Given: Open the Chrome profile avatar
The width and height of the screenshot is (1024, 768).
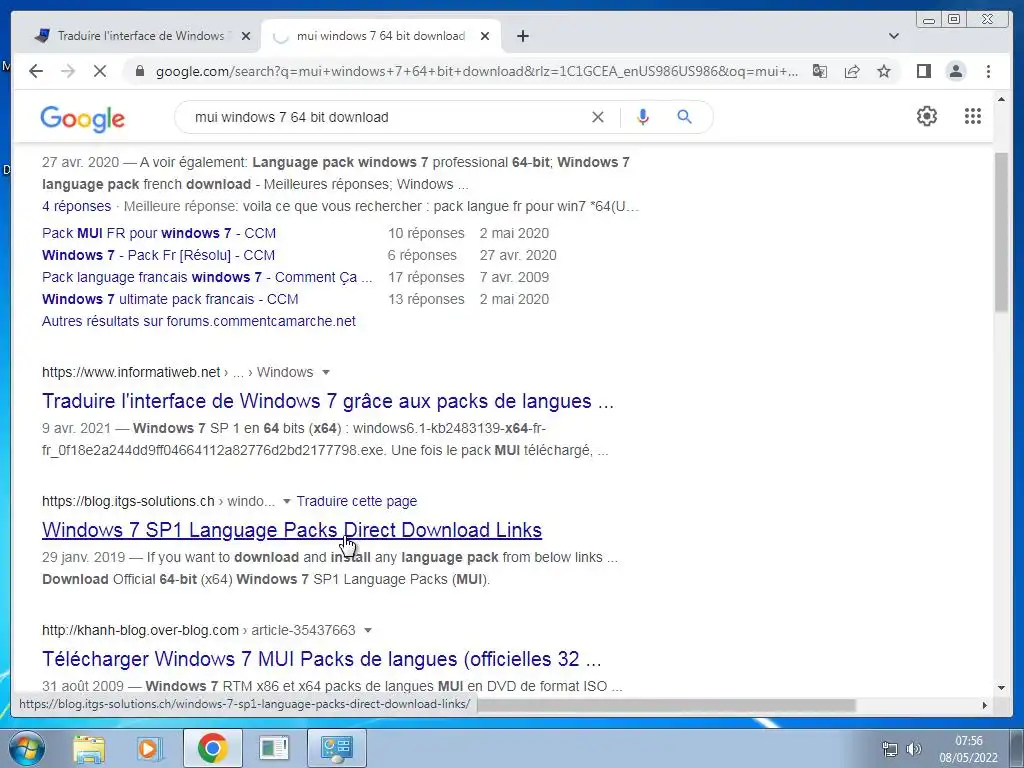Looking at the screenshot, I should [x=955, y=71].
